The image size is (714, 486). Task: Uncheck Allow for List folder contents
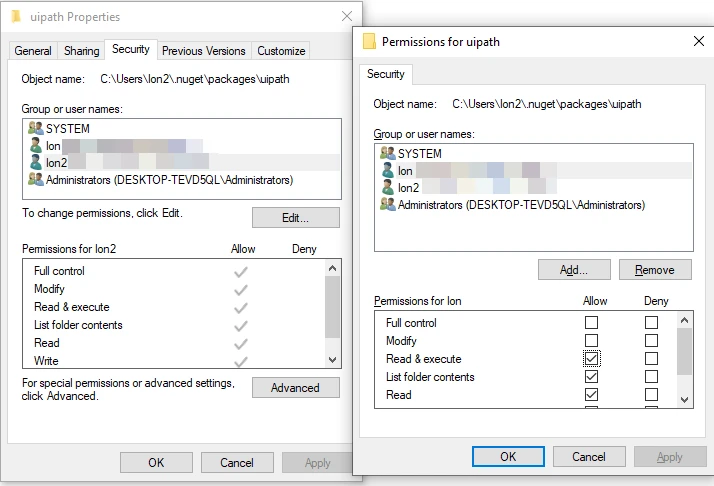click(x=591, y=376)
